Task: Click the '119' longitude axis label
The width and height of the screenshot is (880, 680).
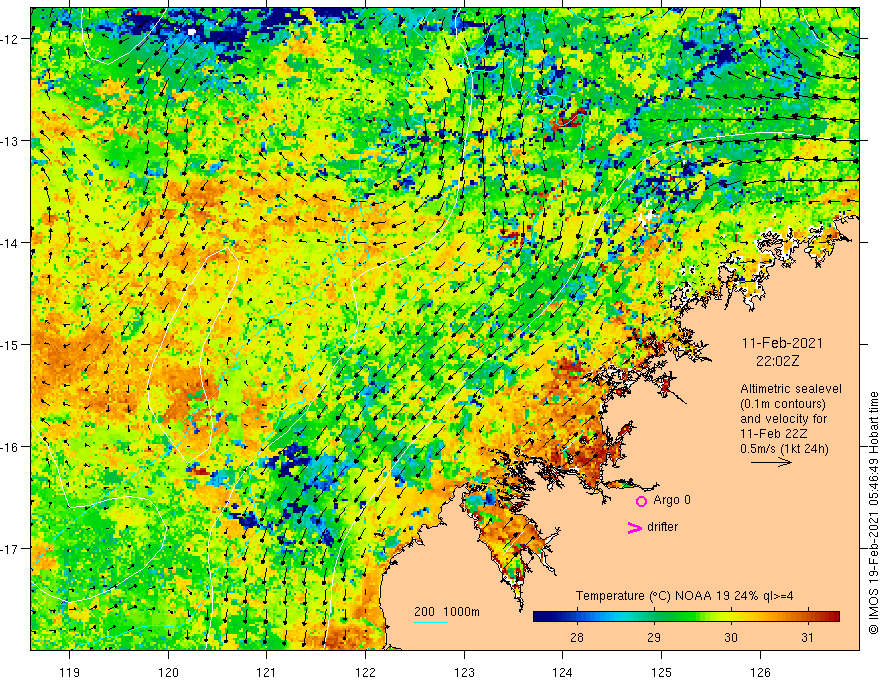Action: click(70, 672)
